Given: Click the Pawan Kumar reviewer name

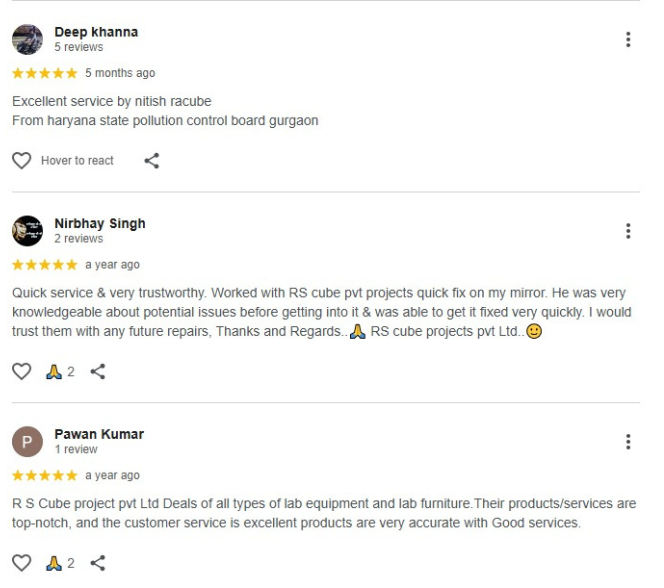Looking at the screenshot, I should [x=99, y=434].
